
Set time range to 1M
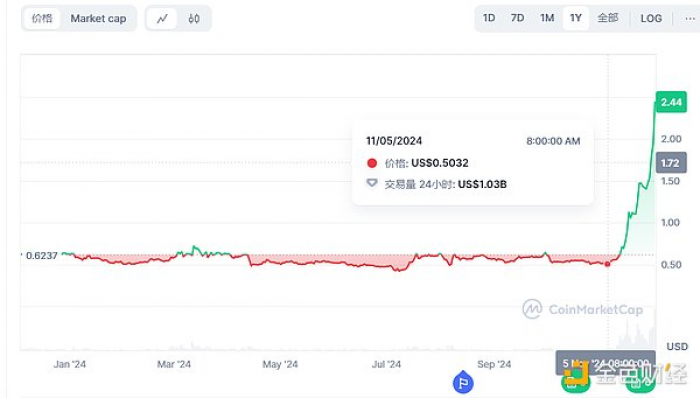(547, 18)
